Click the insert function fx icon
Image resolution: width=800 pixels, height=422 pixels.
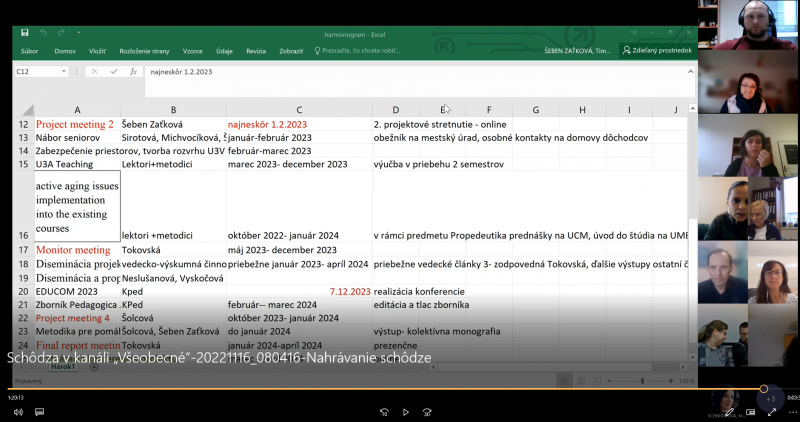133,72
